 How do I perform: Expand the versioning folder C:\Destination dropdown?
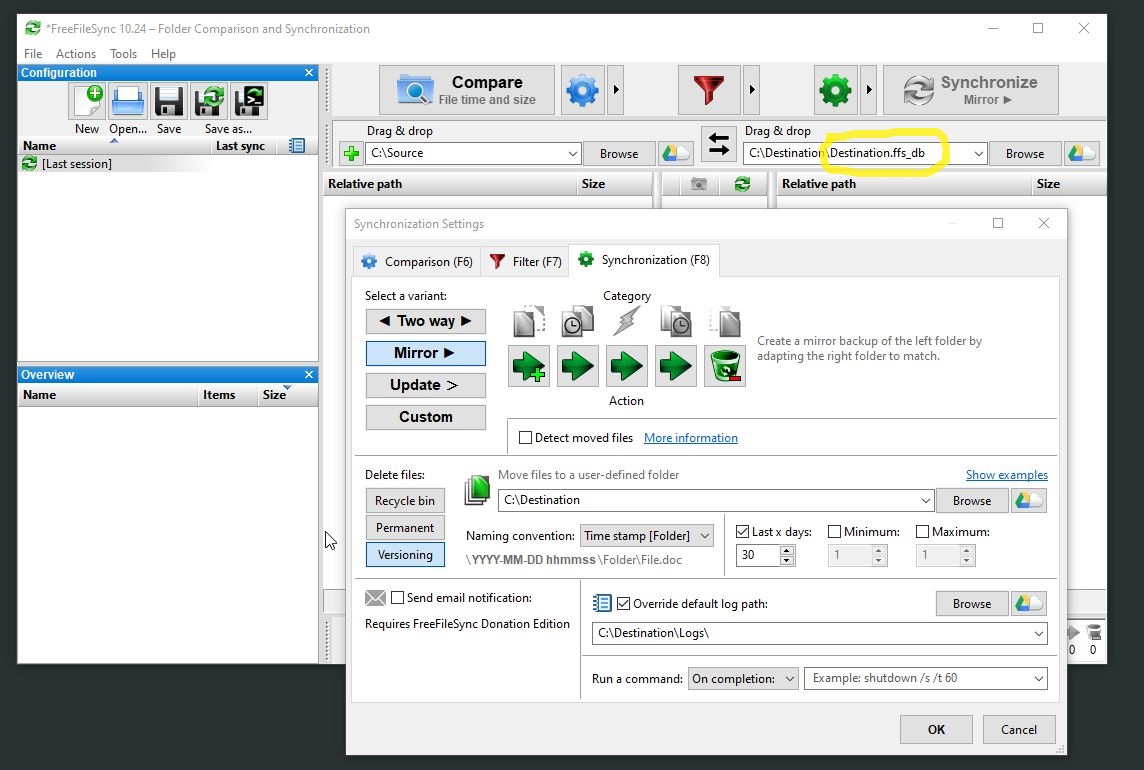click(925, 501)
